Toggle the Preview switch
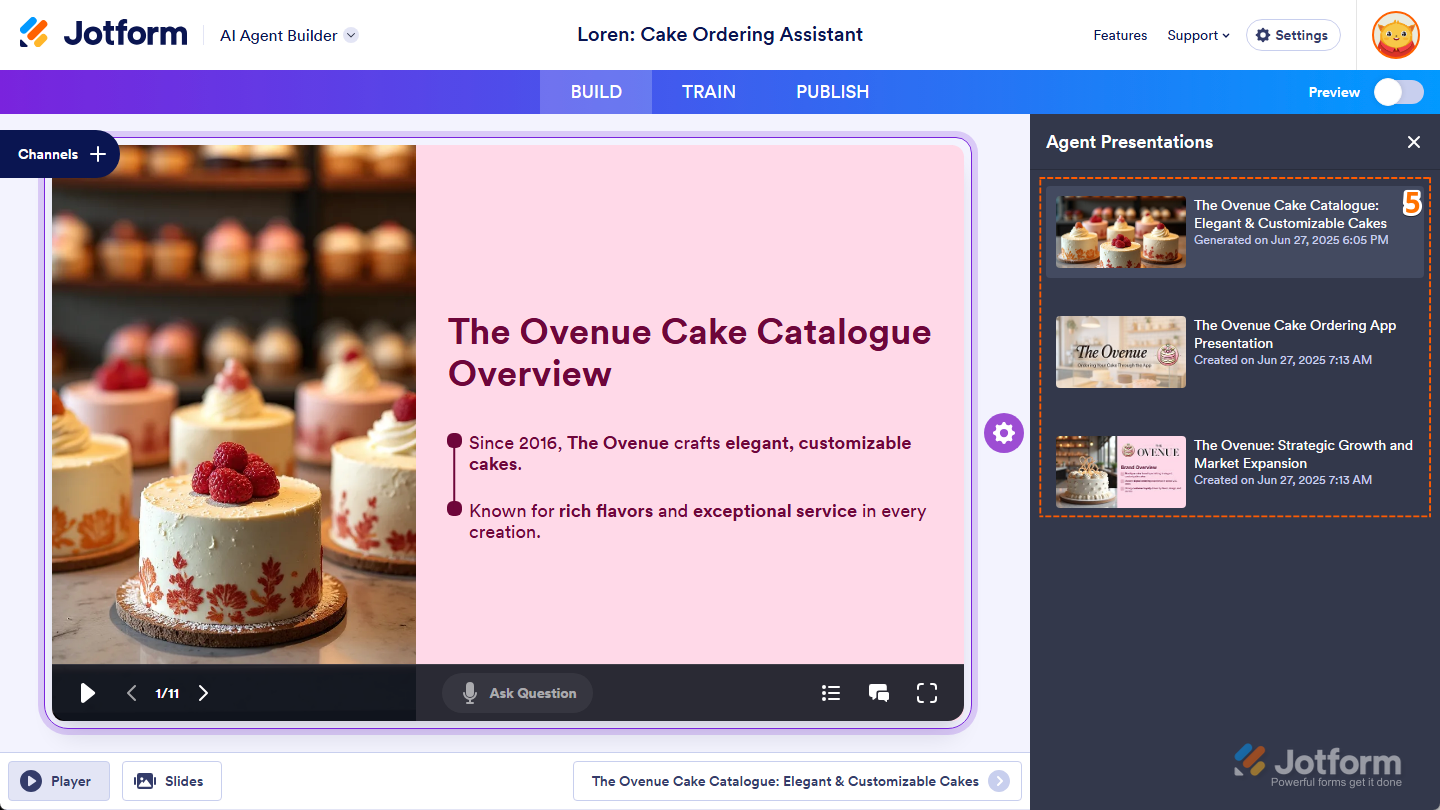Viewport: 1440px width, 810px height. pos(1398,92)
